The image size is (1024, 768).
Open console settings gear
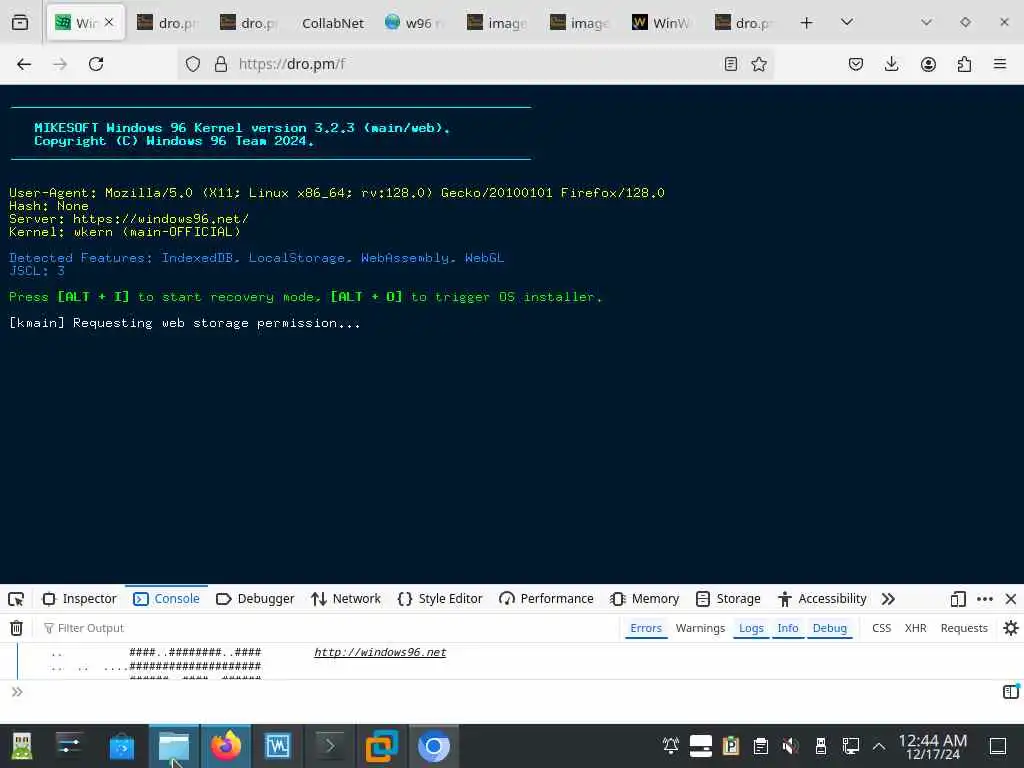point(1011,628)
